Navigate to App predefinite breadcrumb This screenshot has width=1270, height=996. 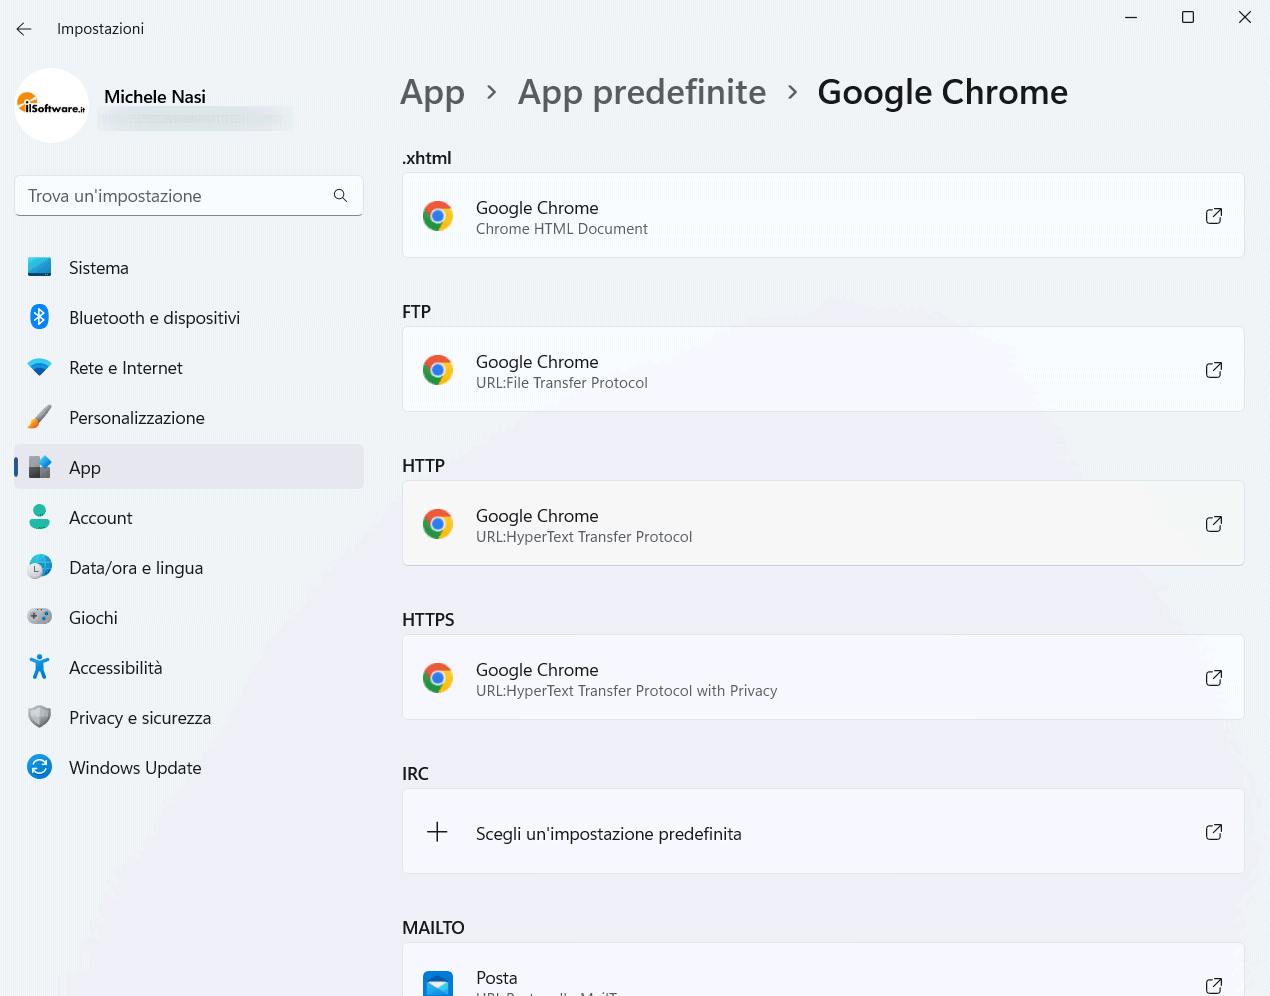pyautogui.click(x=642, y=93)
